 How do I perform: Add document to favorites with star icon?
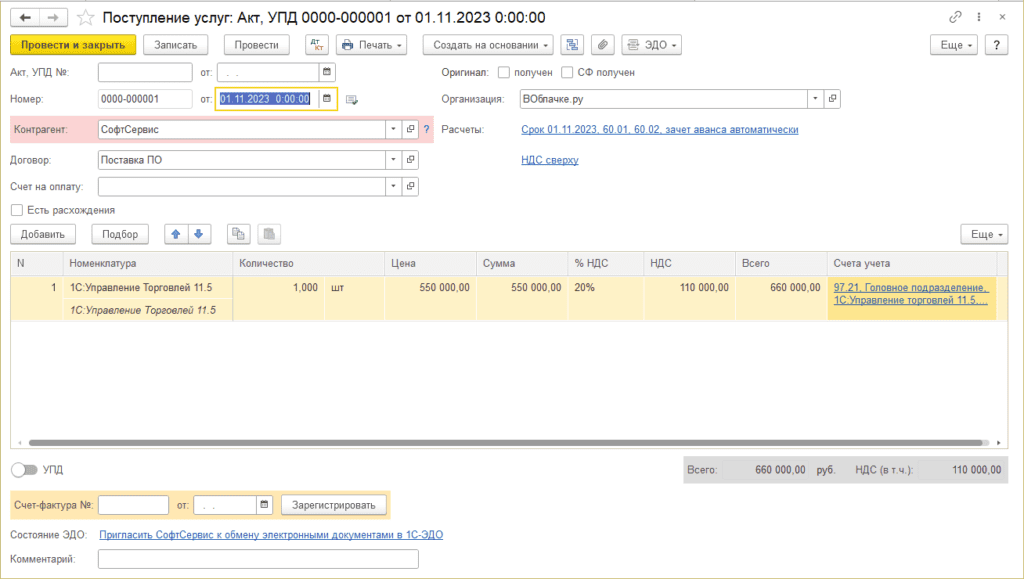pyautogui.click(x=87, y=18)
